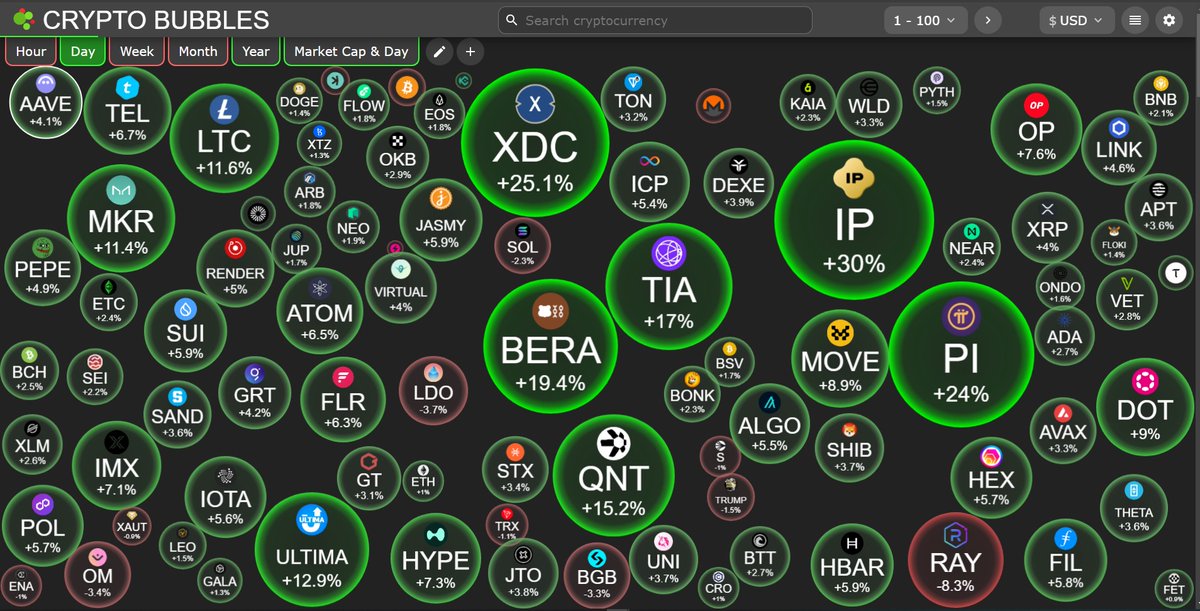Click the XRP bubble

tap(1048, 227)
